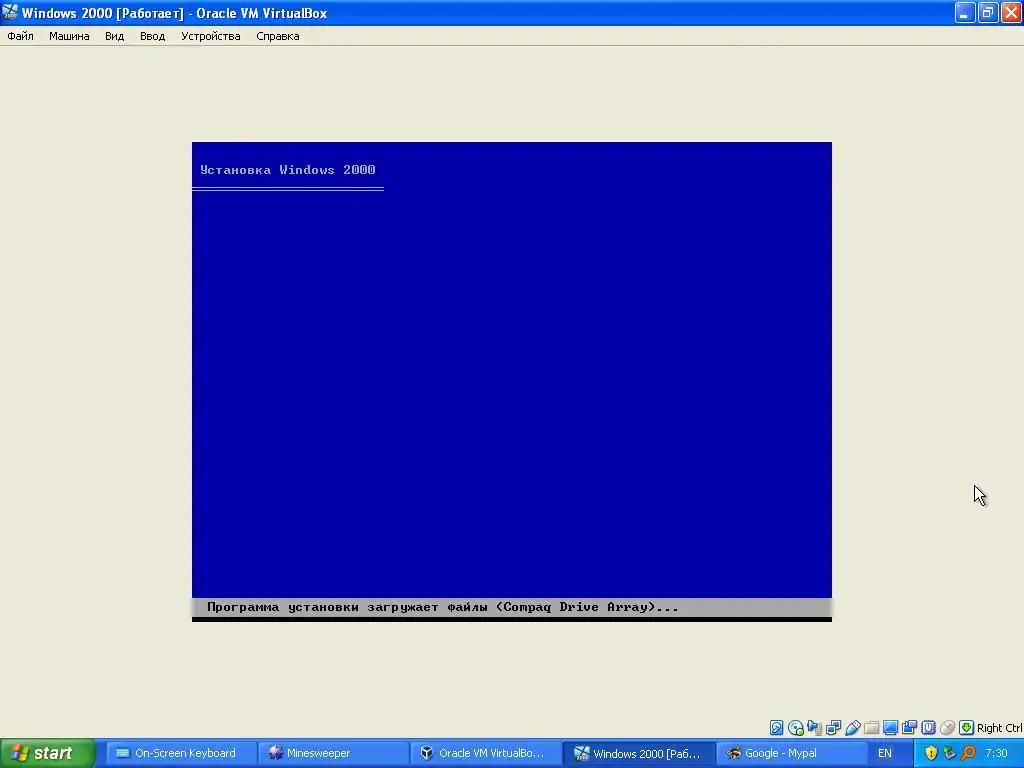This screenshot has width=1024, height=768.
Task: Open the display indicator icon
Action: pos(890,728)
